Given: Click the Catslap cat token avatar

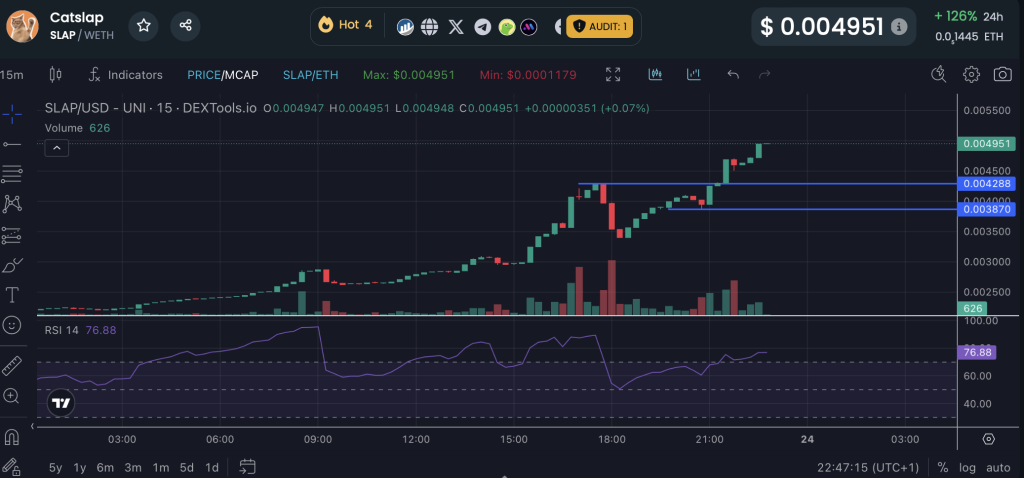Looking at the screenshot, I should coord(22,26).
